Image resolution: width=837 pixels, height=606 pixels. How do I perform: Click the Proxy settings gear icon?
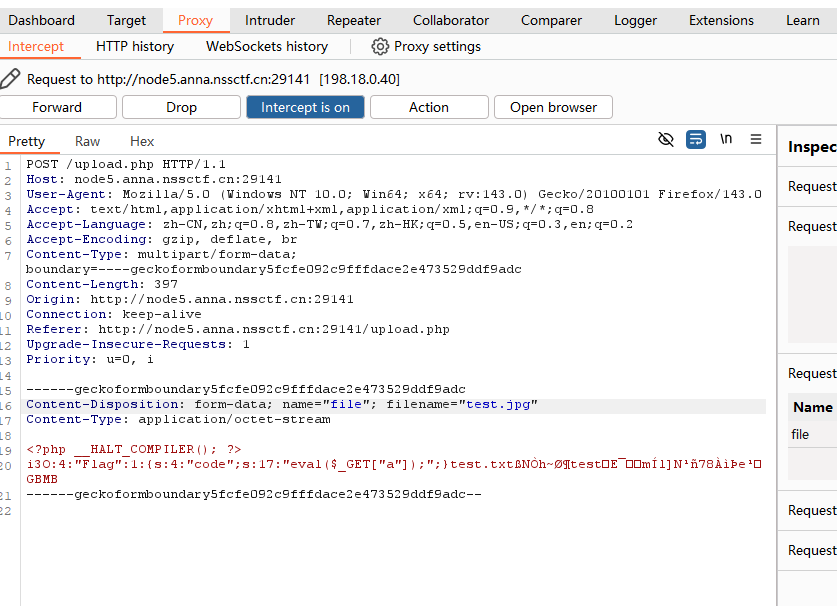(380, 46)
